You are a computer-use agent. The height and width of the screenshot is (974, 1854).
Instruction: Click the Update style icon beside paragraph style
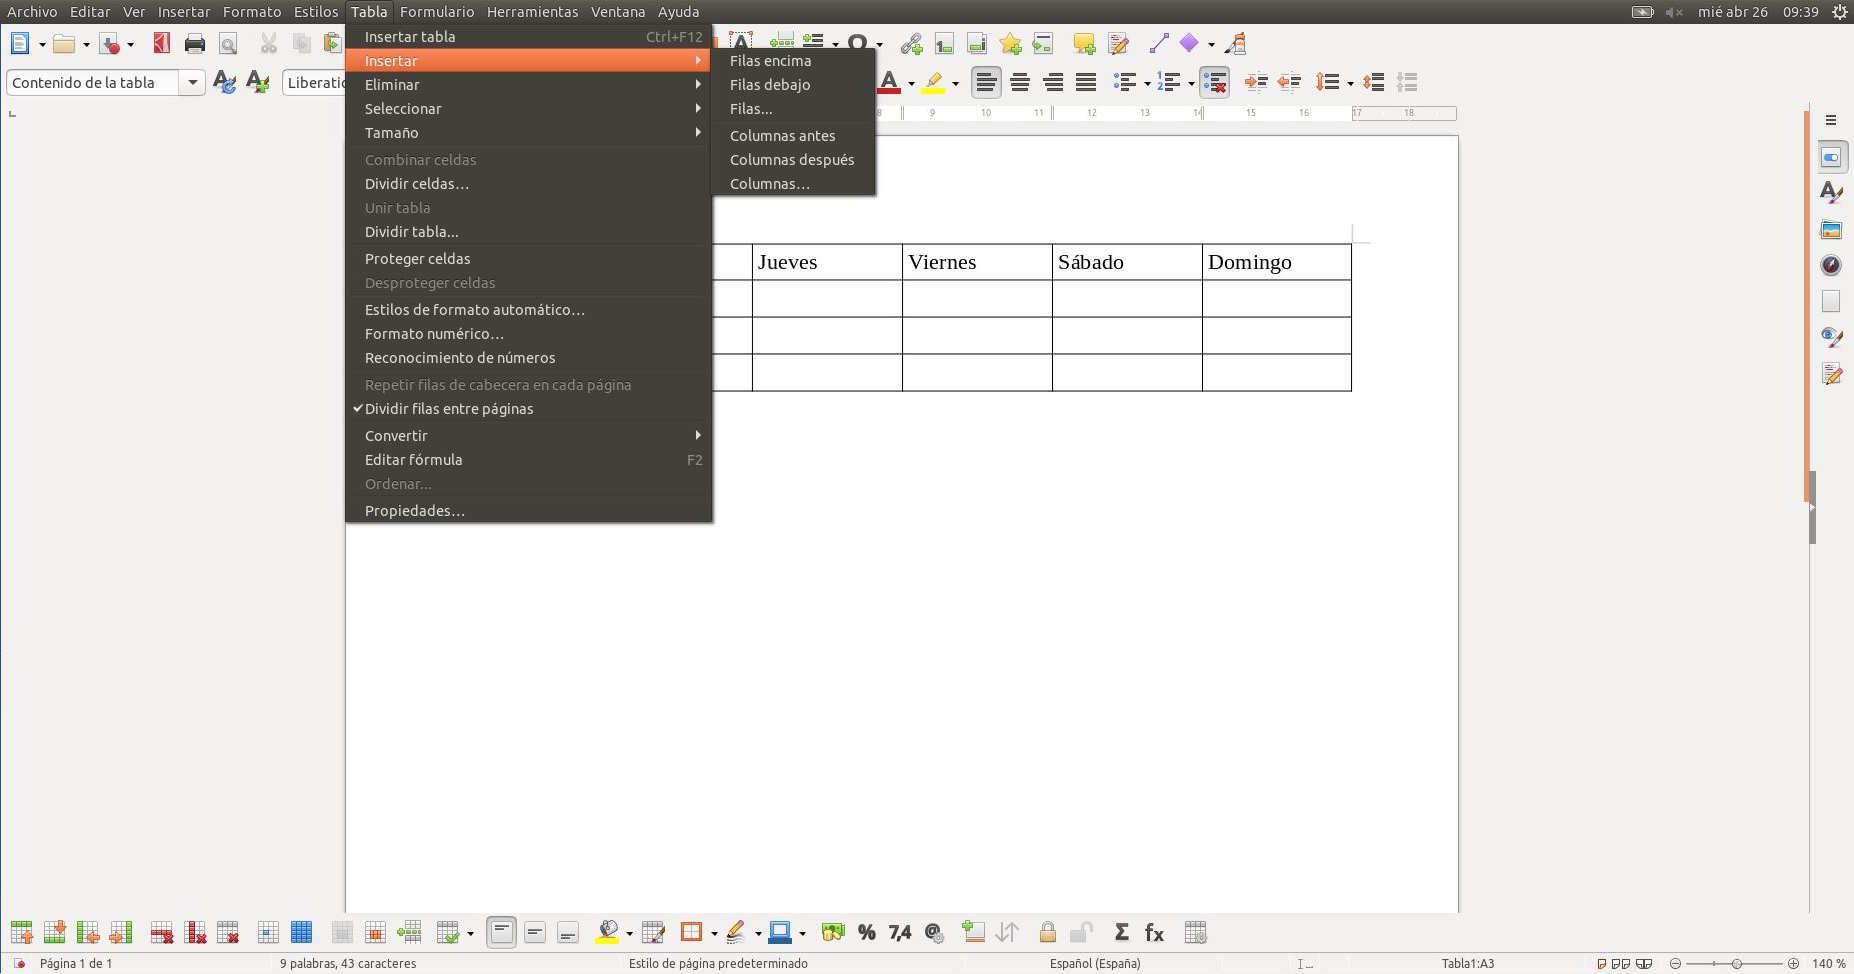tap(225, 82)
